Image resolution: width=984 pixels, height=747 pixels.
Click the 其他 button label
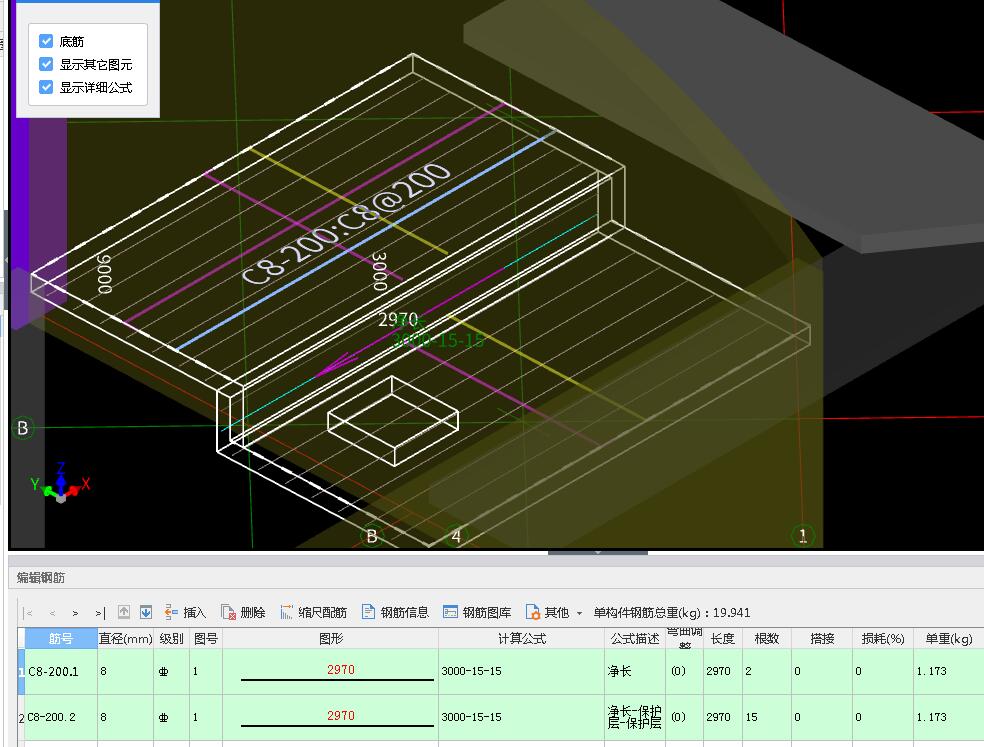coord(557,613)
